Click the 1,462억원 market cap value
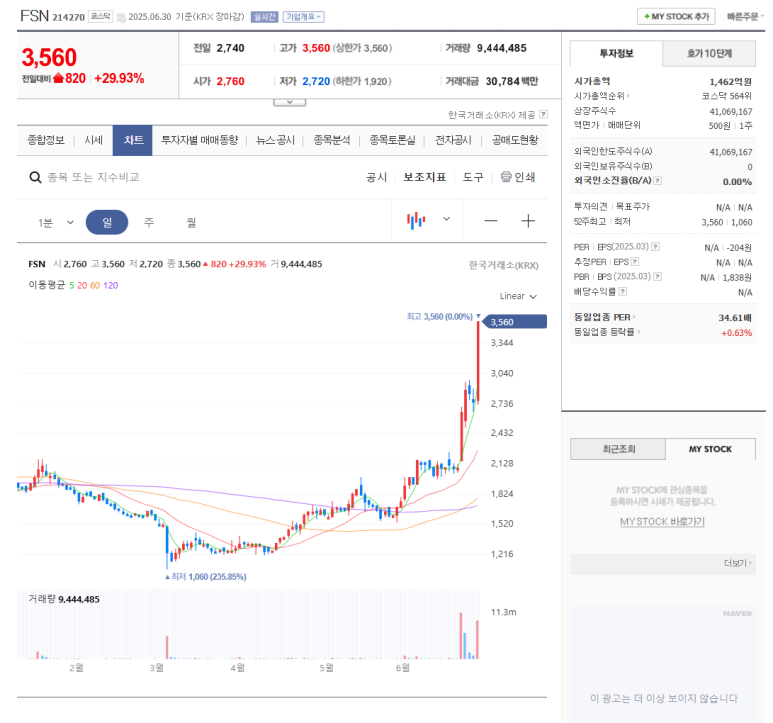773x723 pixels. pos(730,81)
